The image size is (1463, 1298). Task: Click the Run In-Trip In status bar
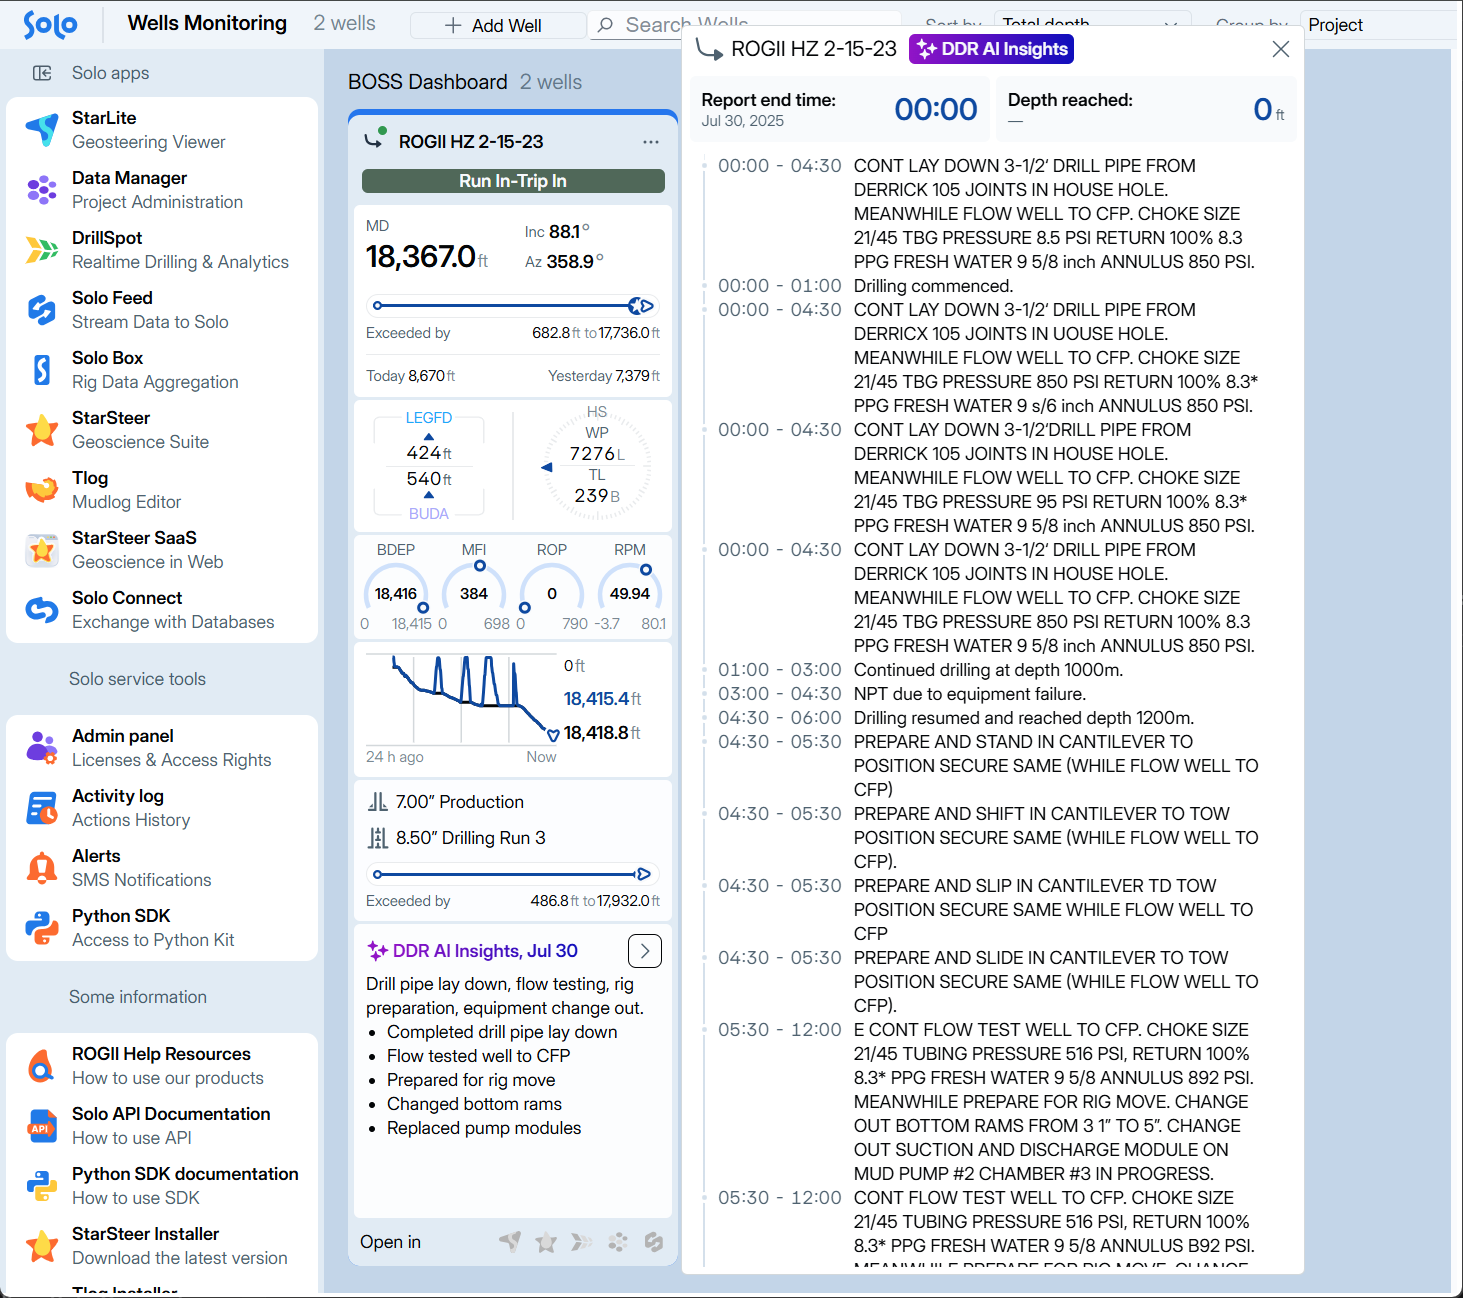[513, 181]
